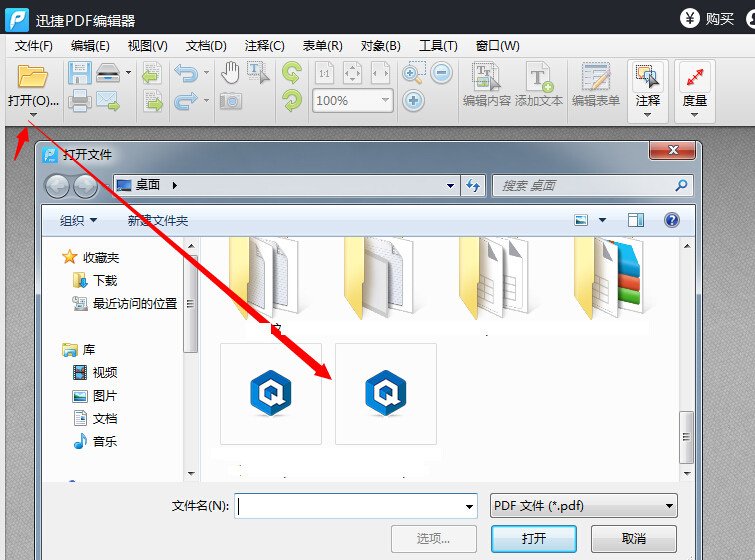Click the Fit width icon
This screenshot has height=560, width=755.
click(x=380, y=73)
